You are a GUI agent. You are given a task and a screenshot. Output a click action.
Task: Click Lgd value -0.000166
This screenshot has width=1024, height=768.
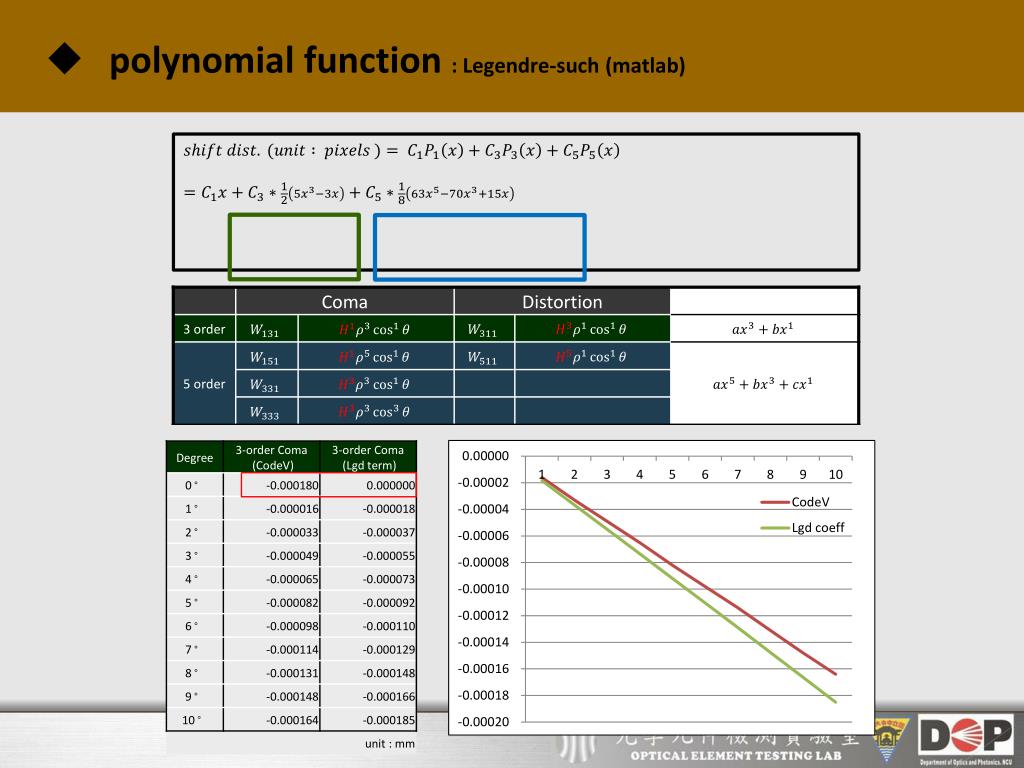[389, 697]
